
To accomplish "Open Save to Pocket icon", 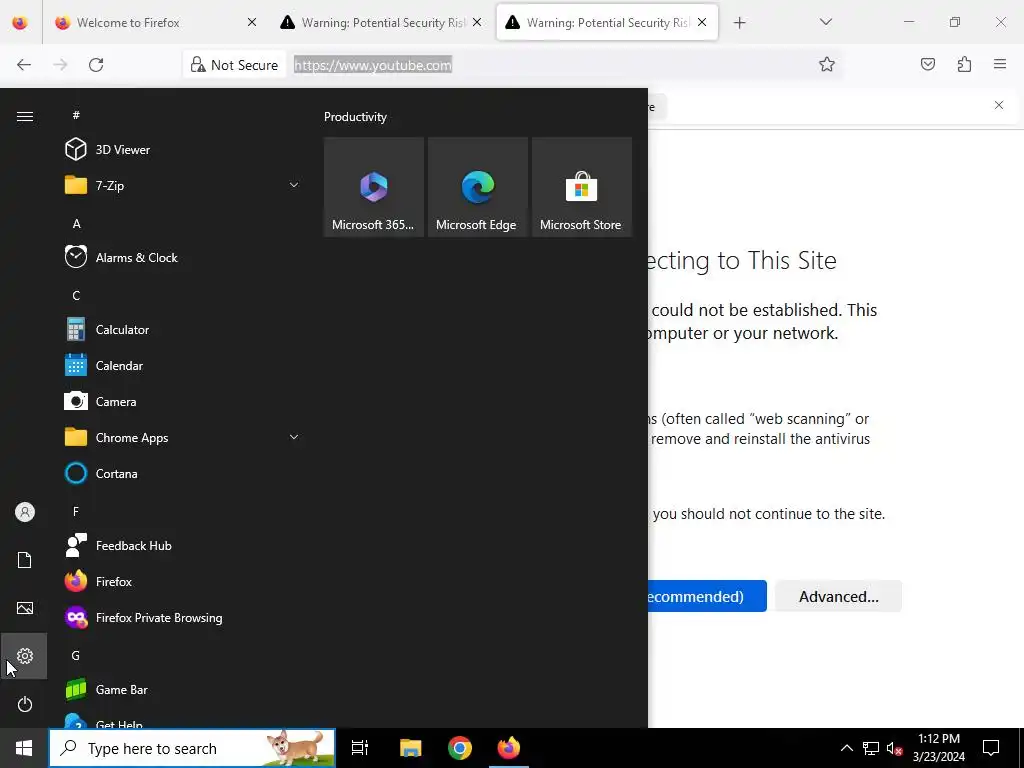I will 928,64.
